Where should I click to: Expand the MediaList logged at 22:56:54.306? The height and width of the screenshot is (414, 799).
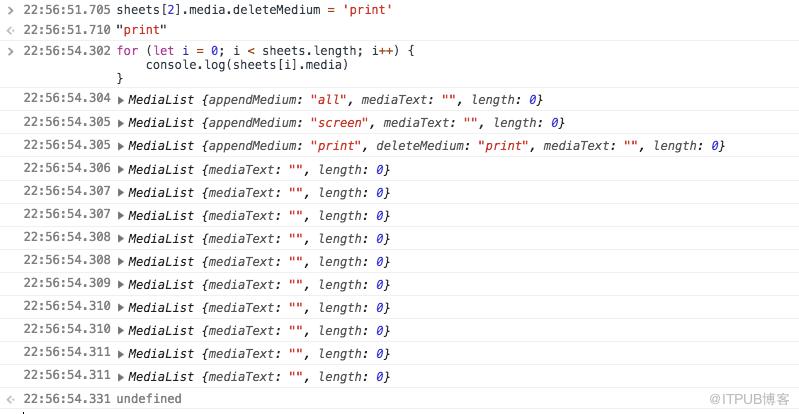tap(121, 170)
